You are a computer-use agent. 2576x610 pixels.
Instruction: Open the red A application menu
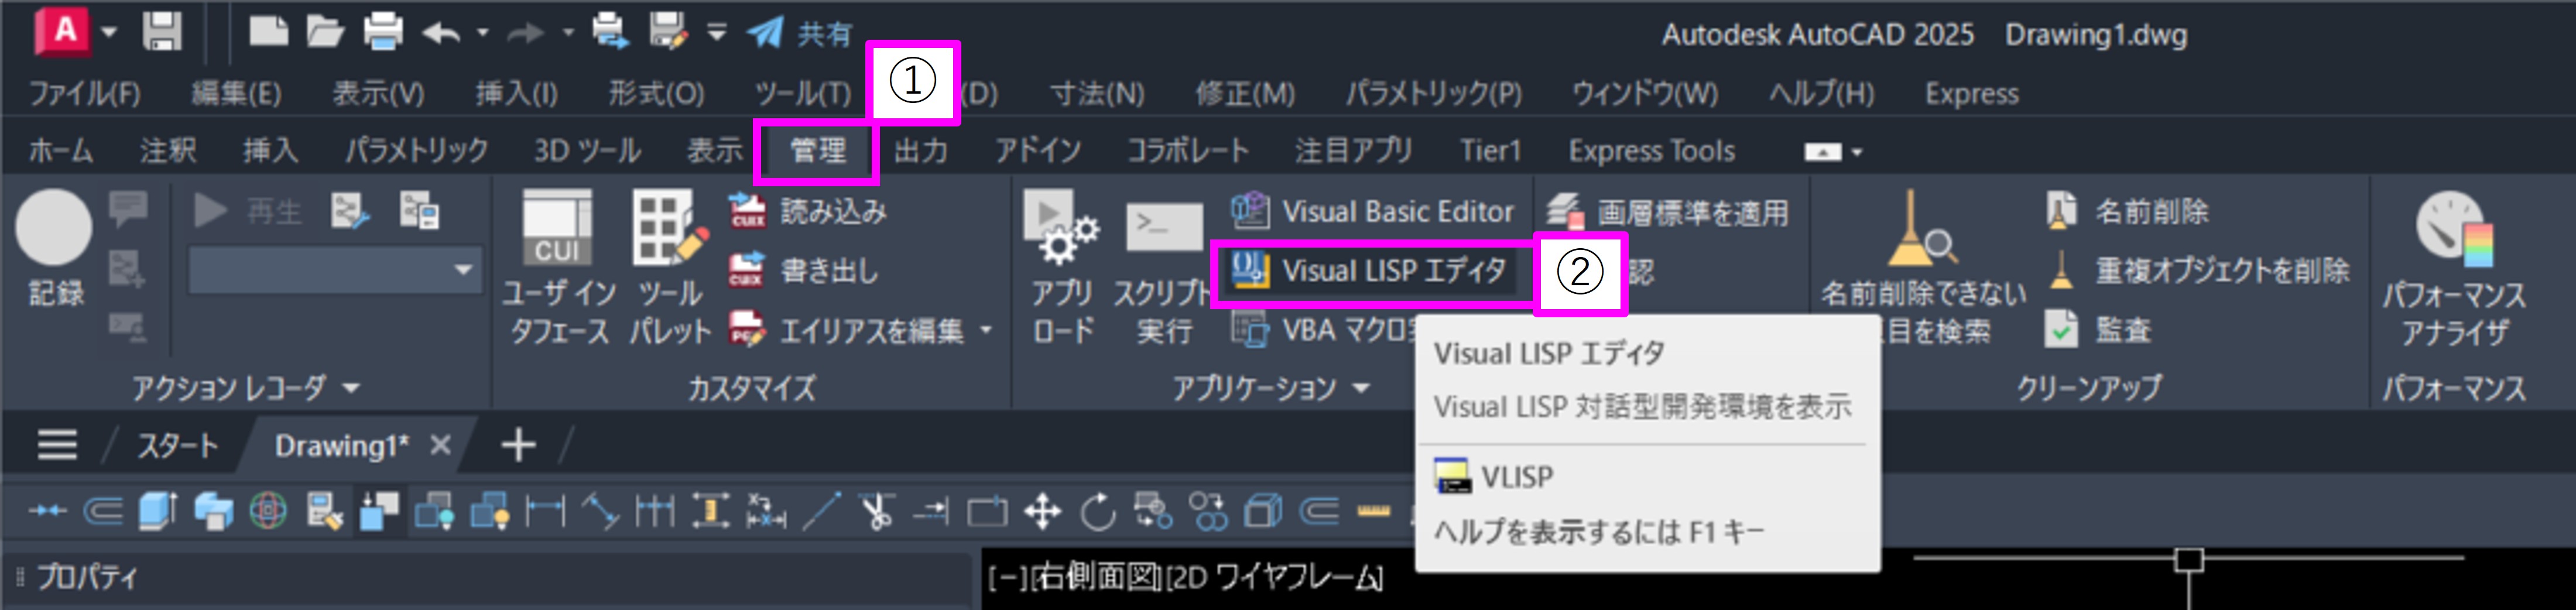point(64,31)
